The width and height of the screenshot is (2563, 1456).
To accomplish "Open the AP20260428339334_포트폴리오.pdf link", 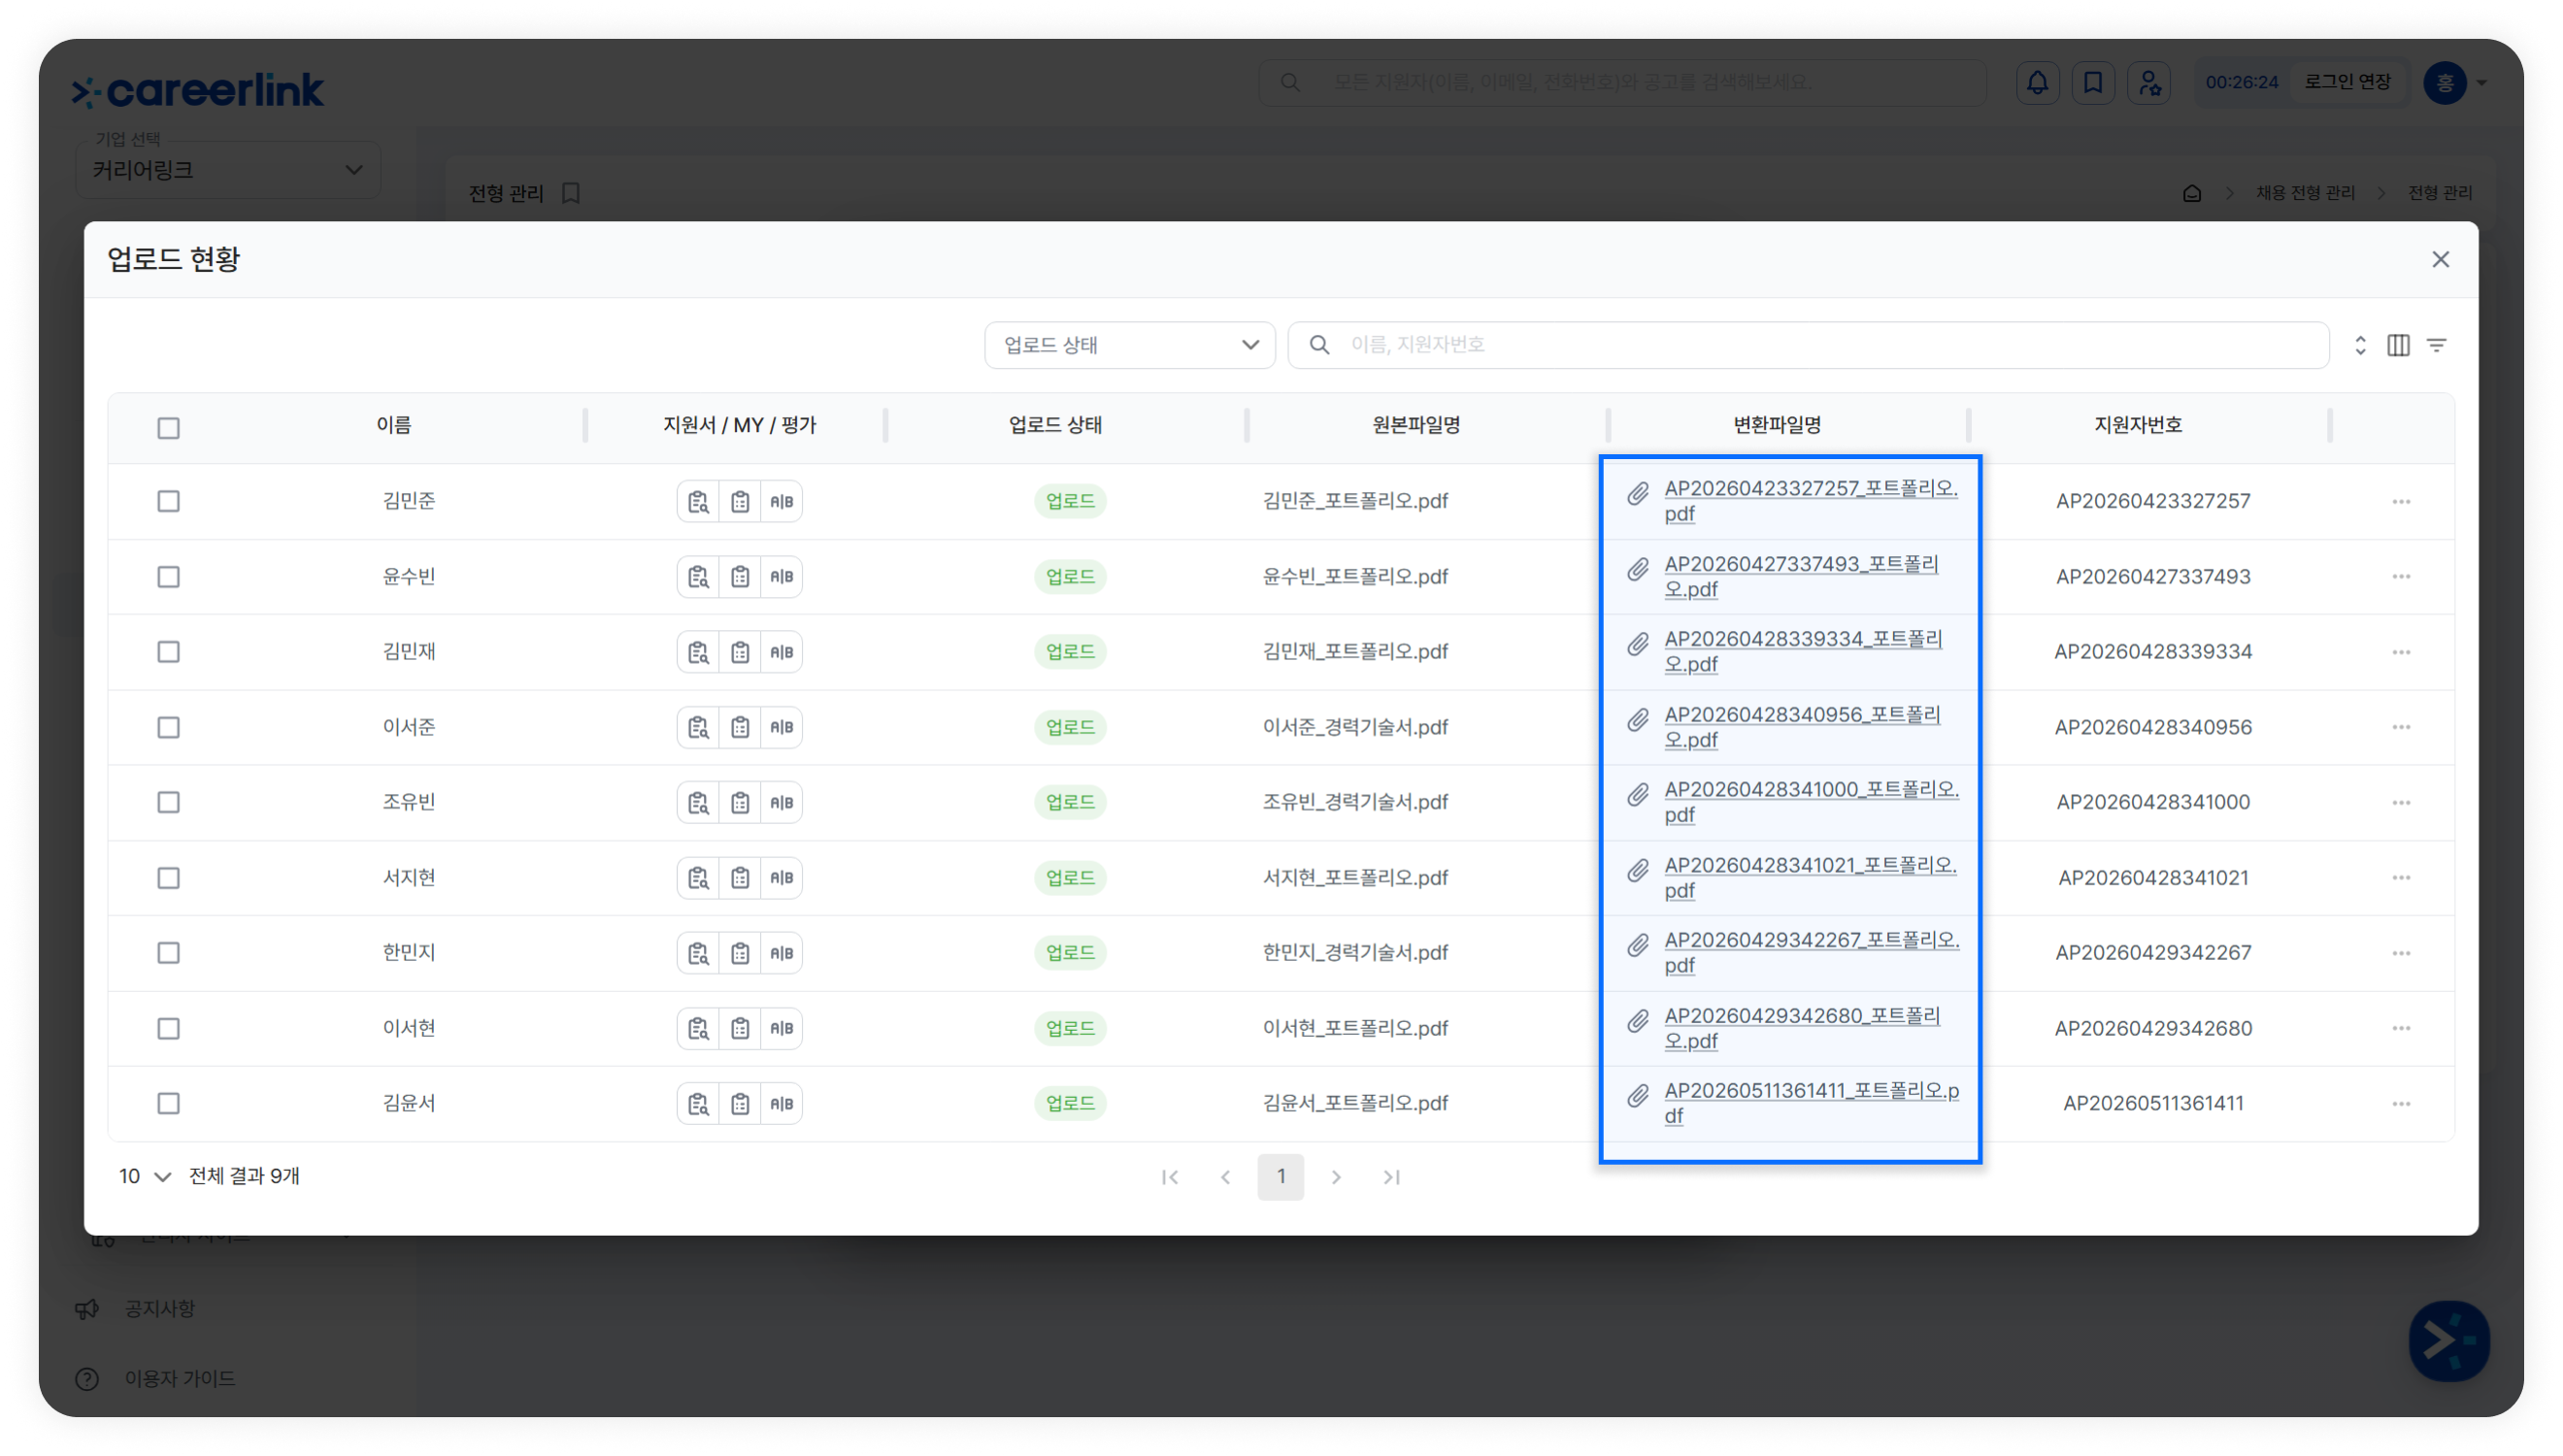I will [1803, 652].
